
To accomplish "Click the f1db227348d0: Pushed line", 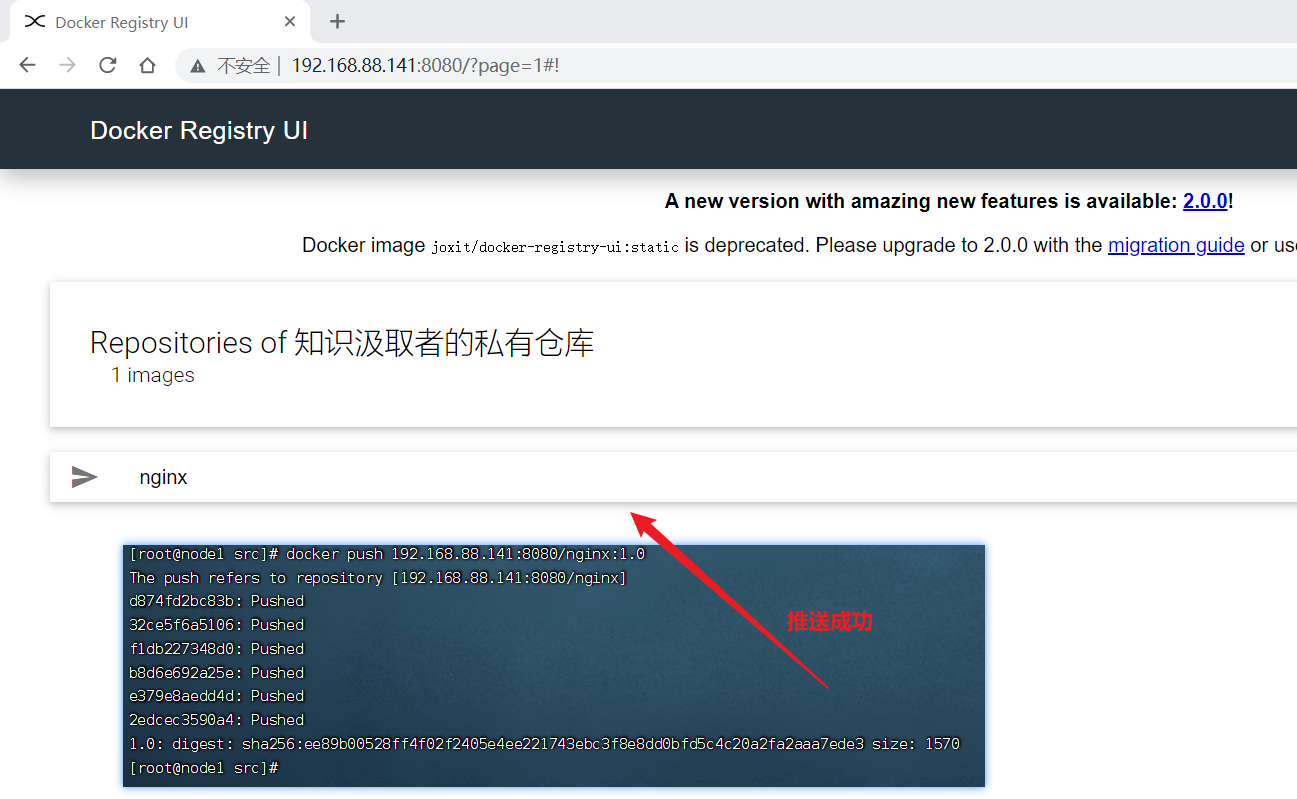I will tap(216, 649).
